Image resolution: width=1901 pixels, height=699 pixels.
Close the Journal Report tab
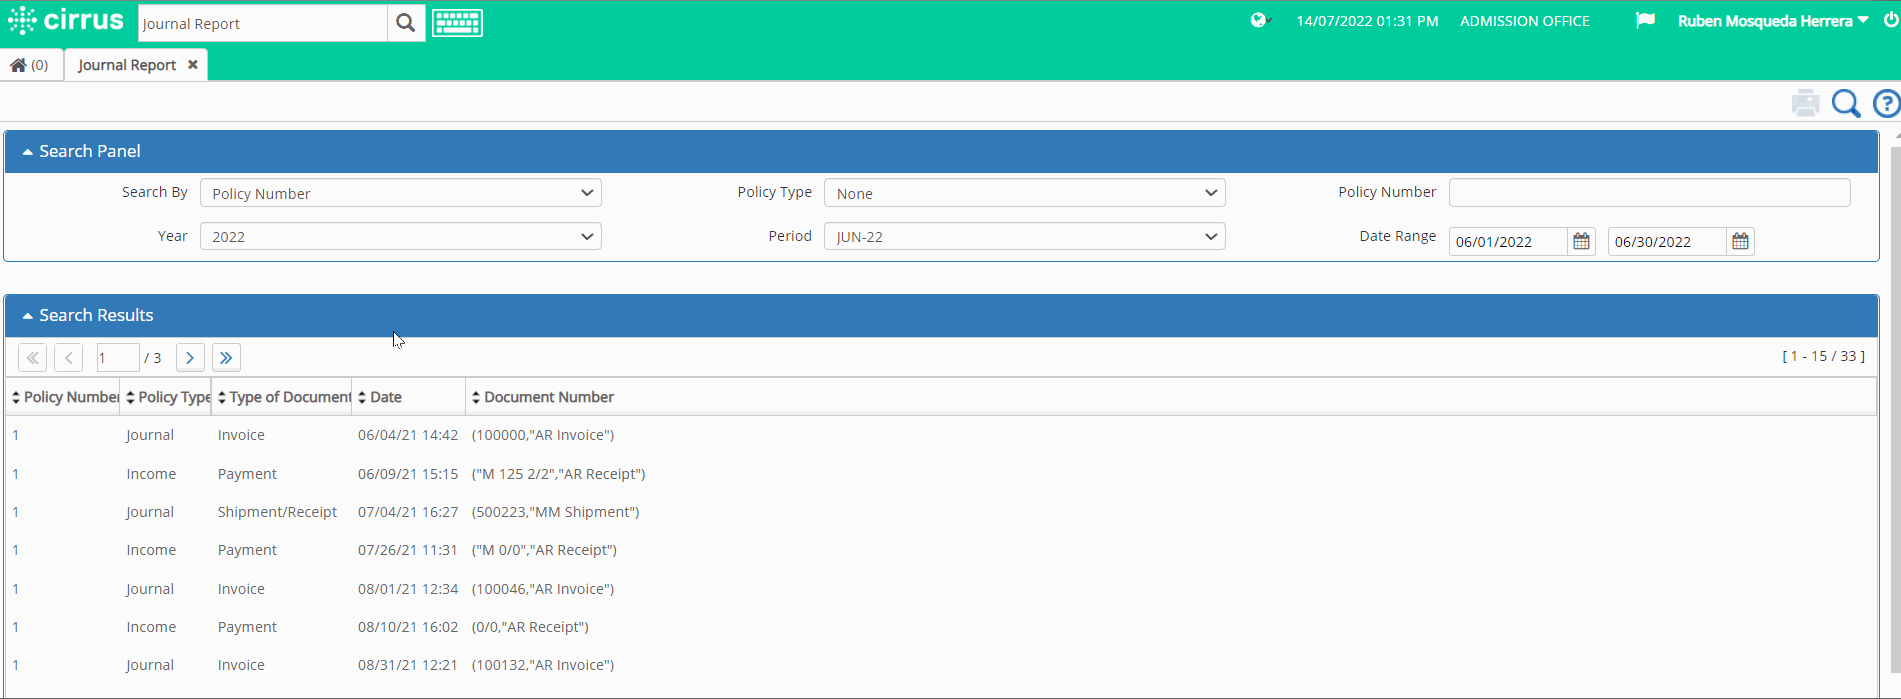(193, 64)
